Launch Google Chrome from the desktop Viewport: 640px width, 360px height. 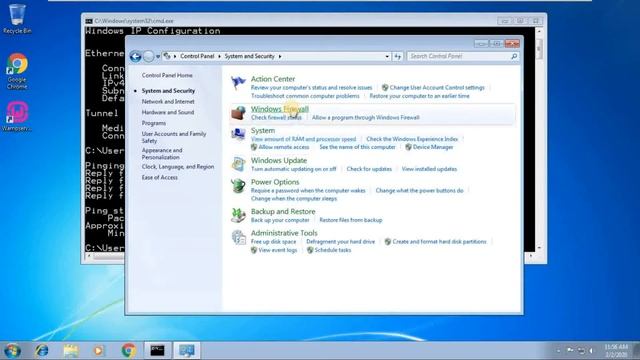[17, 71]
